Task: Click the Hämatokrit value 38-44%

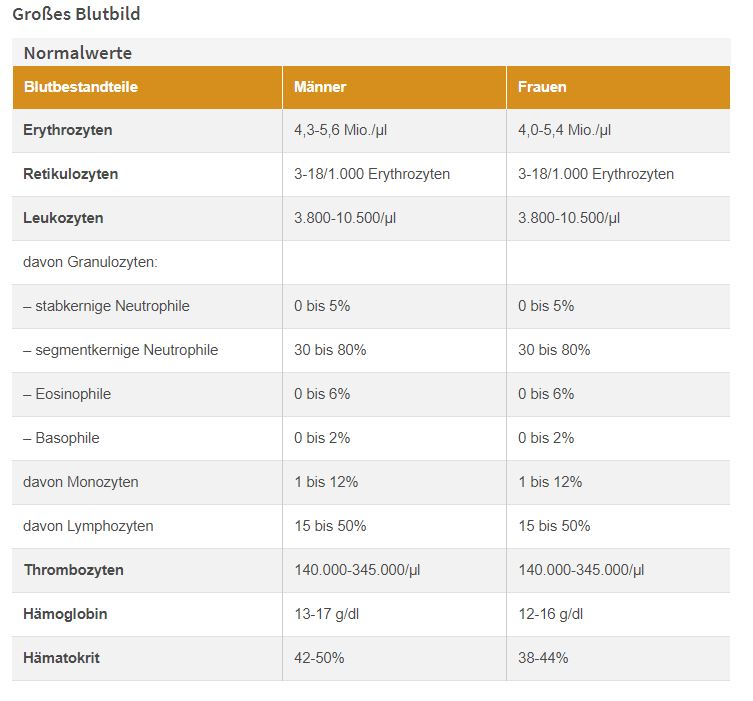Action: coord(543,658)
